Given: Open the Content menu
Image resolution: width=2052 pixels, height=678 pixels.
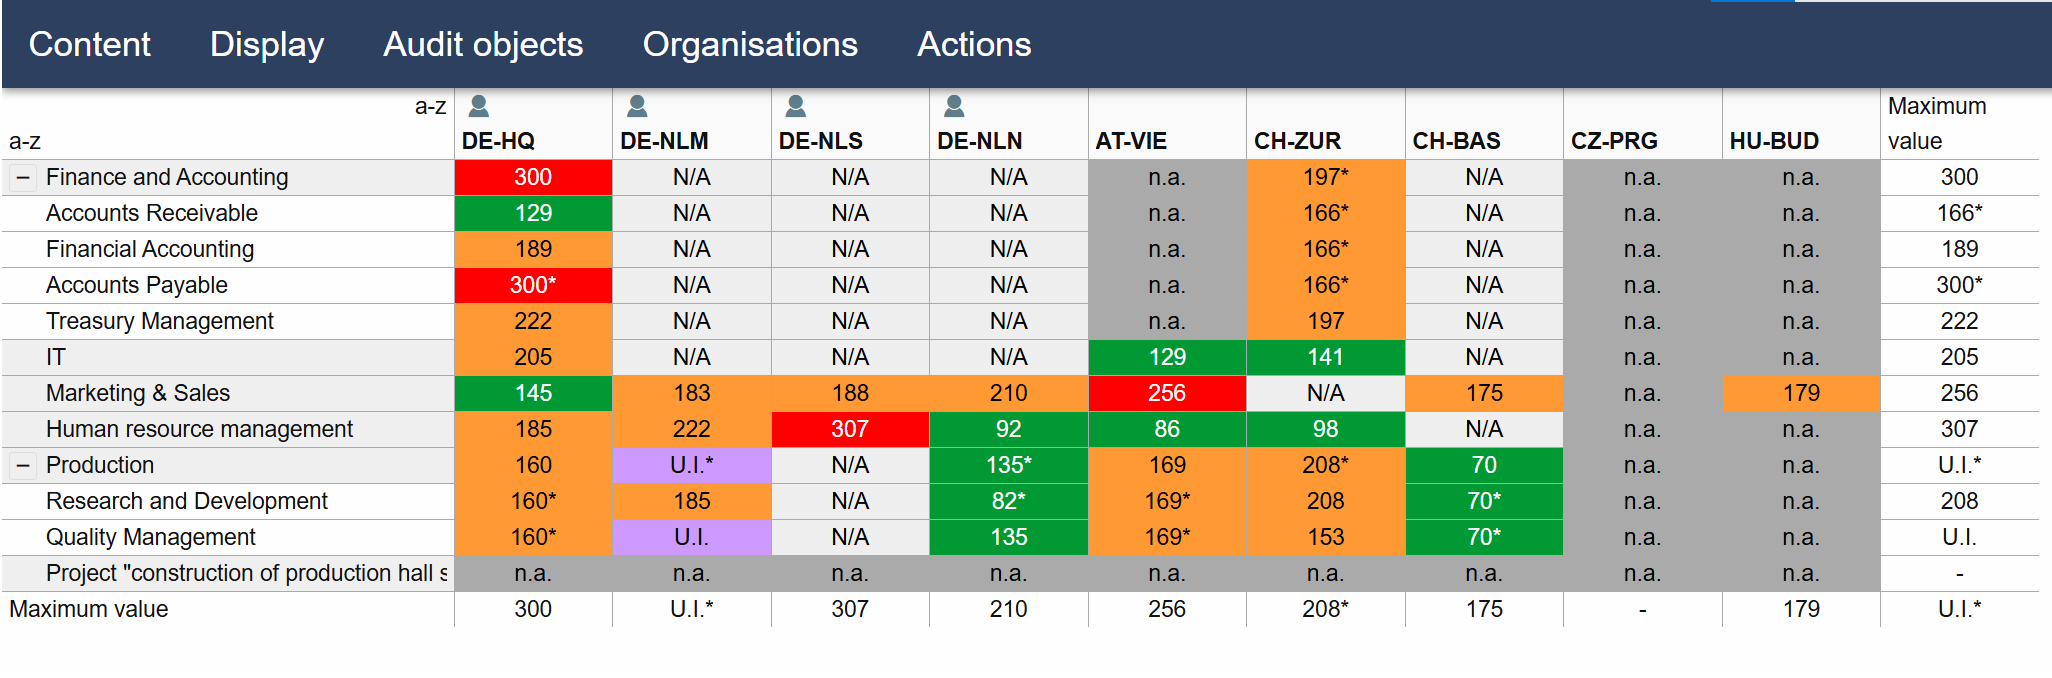Looking at the screenshot, I should (x=90, y=45).
